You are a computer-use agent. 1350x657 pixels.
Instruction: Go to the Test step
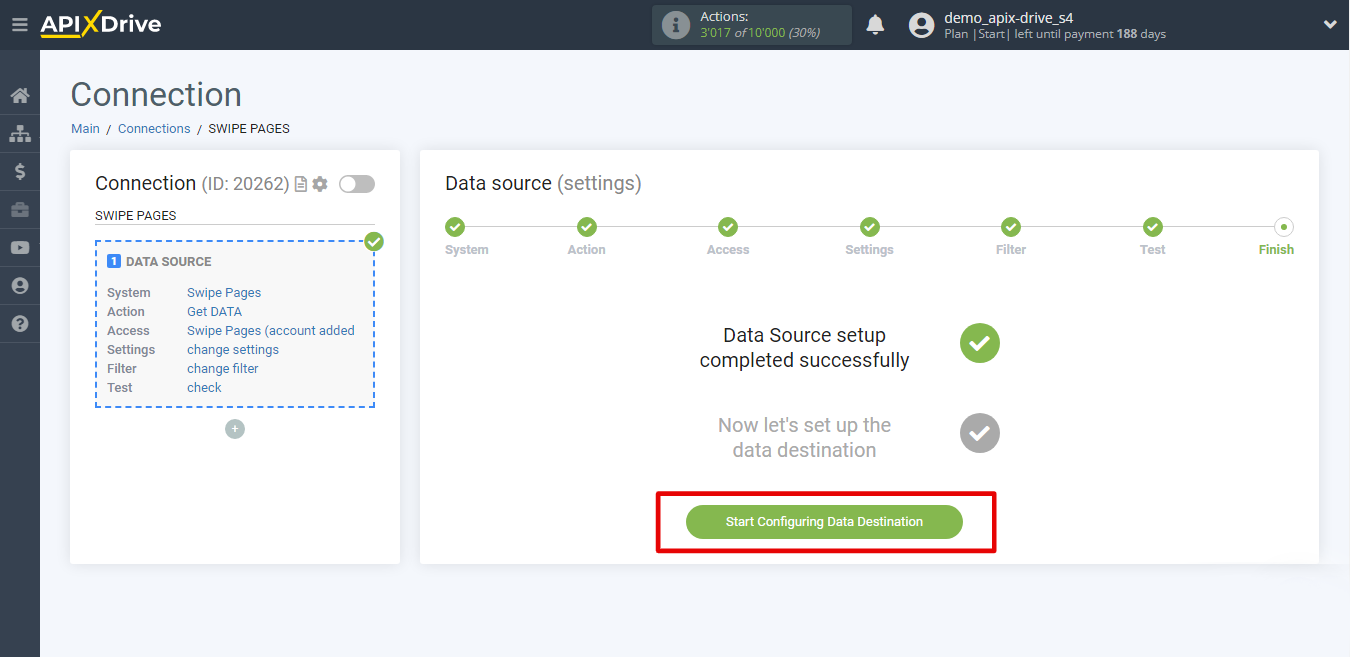(1152, 237)
